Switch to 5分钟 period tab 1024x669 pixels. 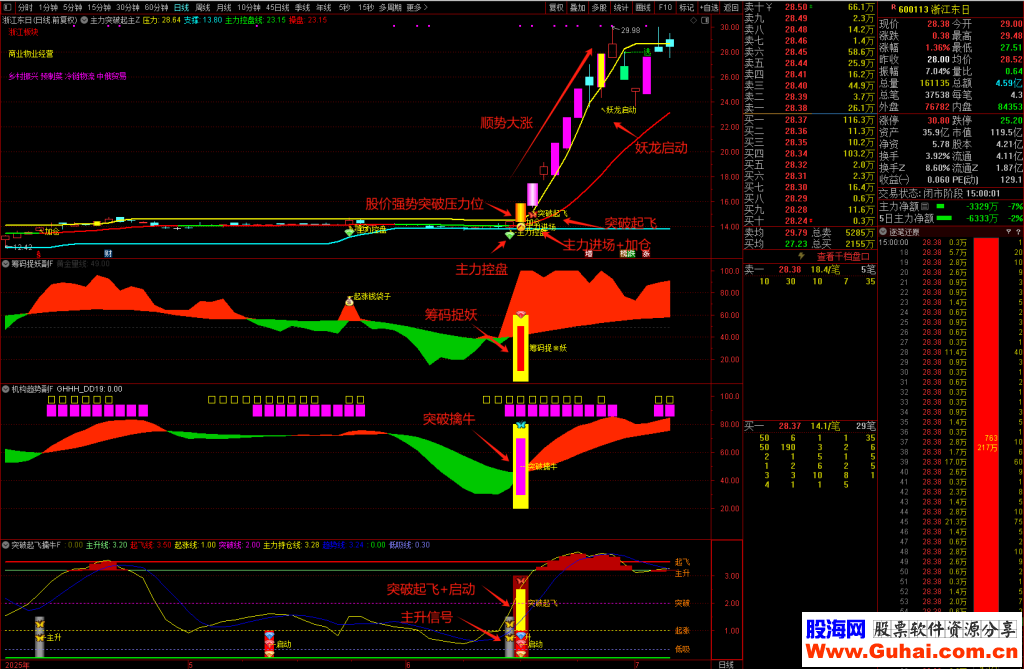coord(73,7)
